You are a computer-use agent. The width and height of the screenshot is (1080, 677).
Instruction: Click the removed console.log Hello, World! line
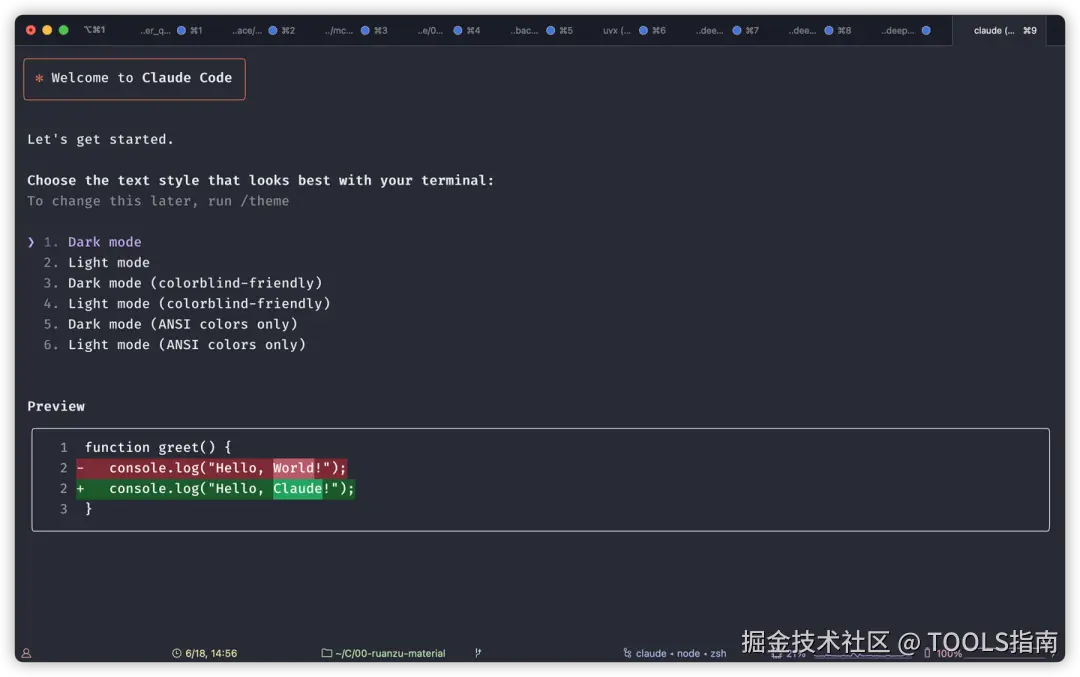211,468
